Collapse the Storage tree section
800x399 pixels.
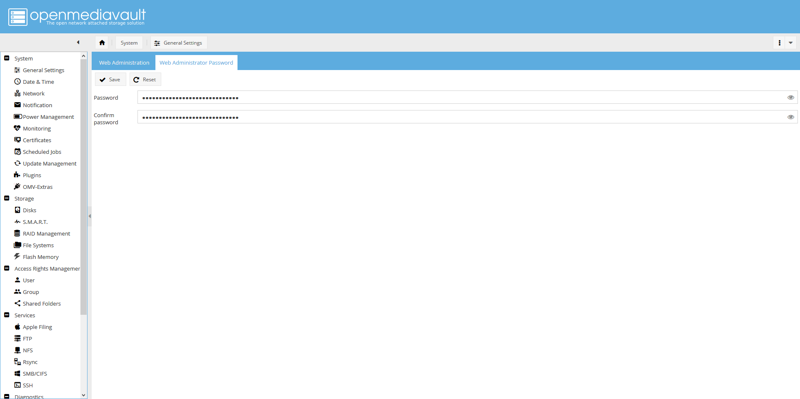pos(7,198)
